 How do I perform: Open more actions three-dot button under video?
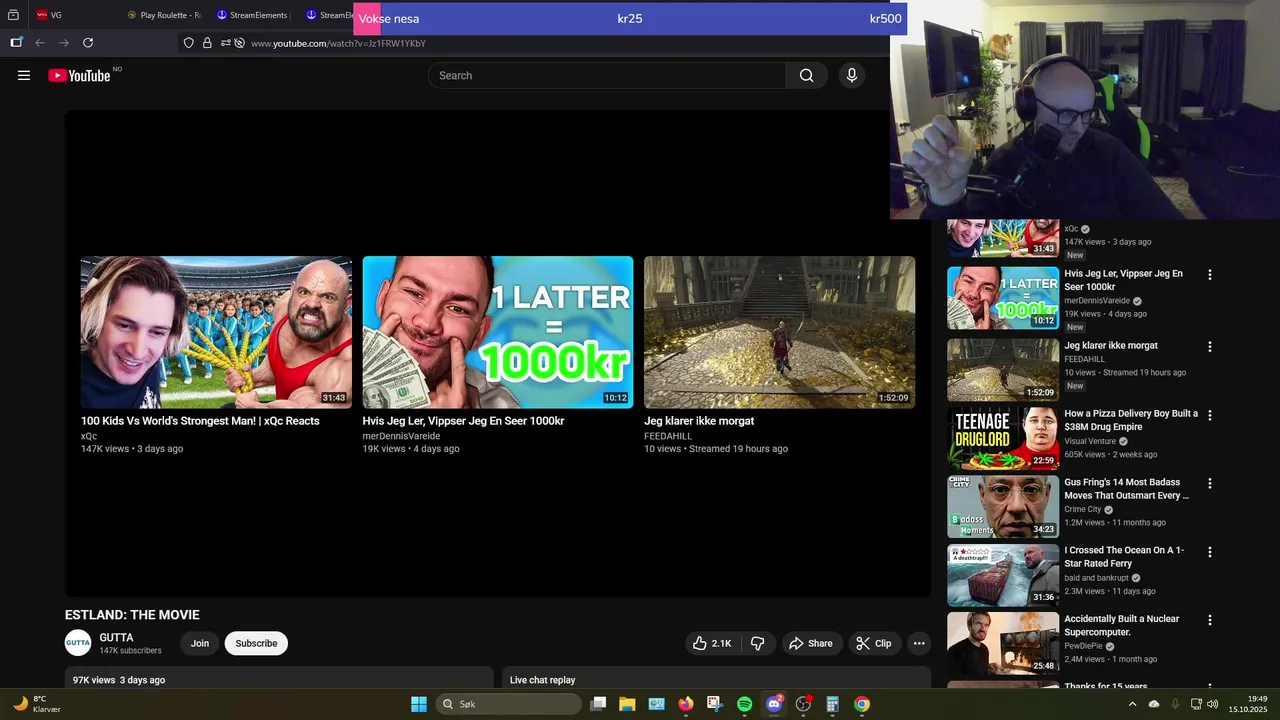point(919,643)
